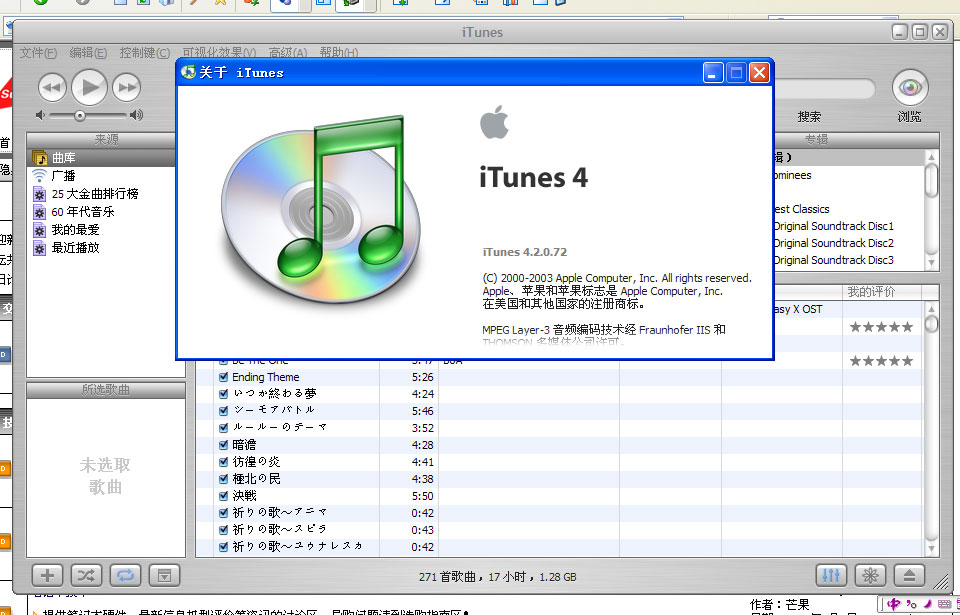
Task: Click the eject disc button
Action: pos(909,575)
